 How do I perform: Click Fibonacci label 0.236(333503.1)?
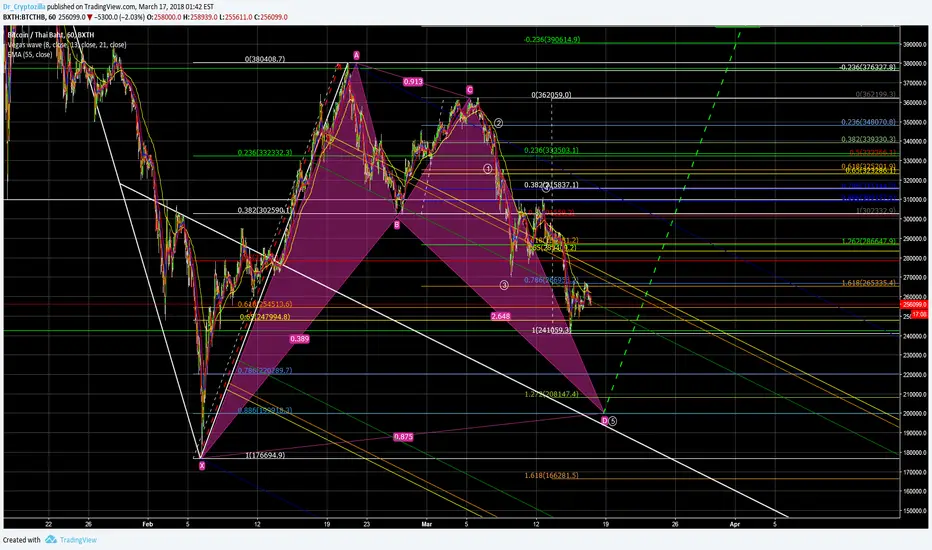coord(551,150)
